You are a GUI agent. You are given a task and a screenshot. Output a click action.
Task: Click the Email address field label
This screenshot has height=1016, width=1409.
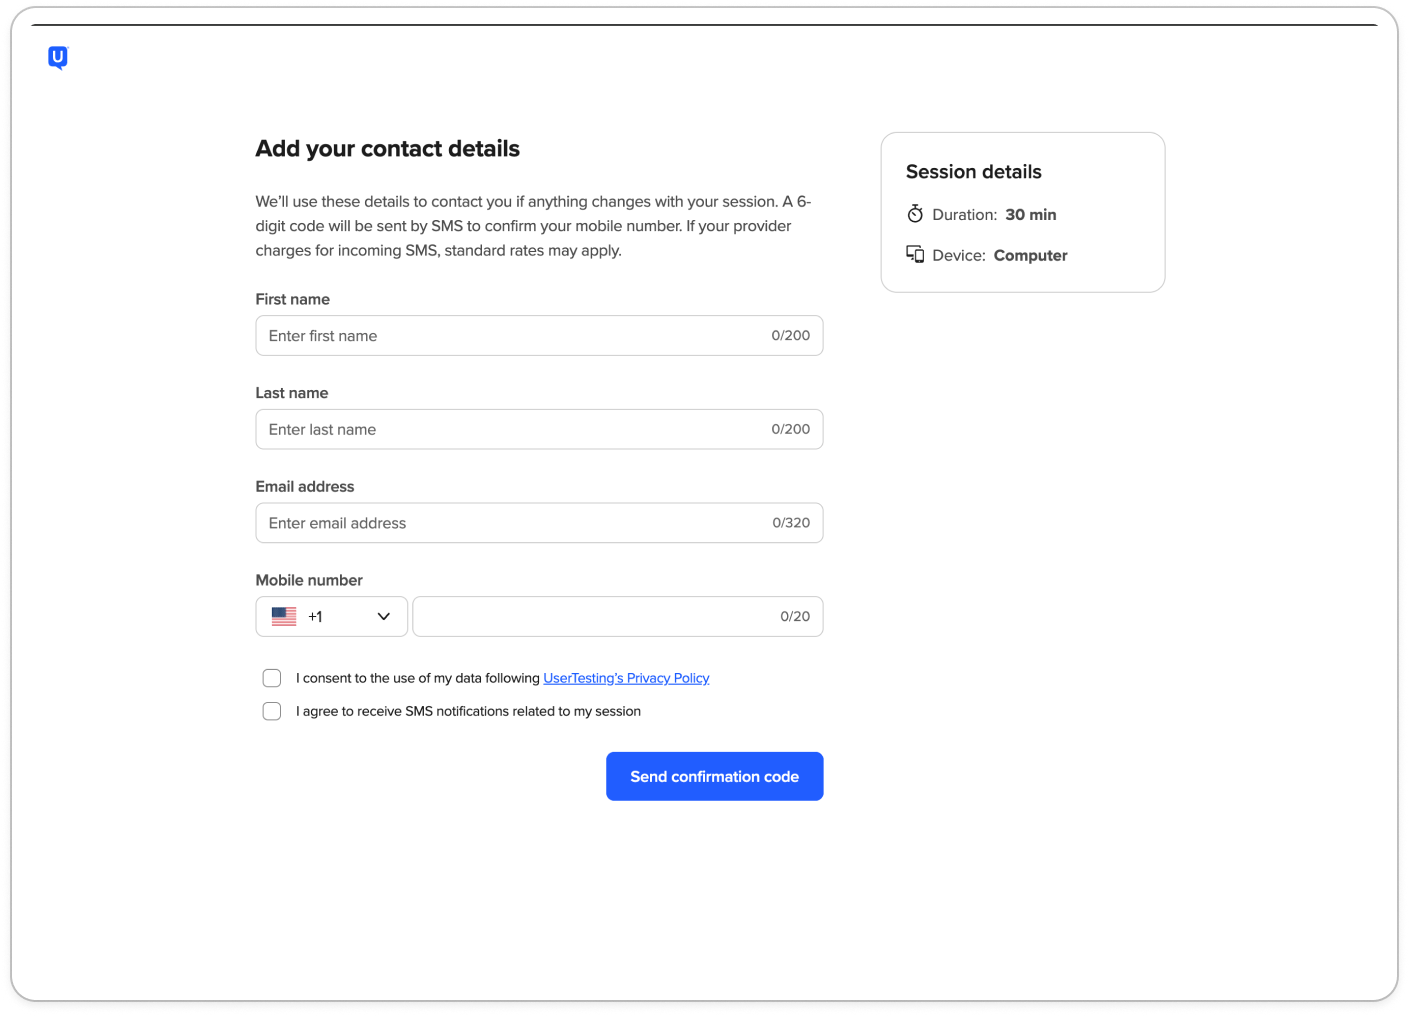pos(305,487)
